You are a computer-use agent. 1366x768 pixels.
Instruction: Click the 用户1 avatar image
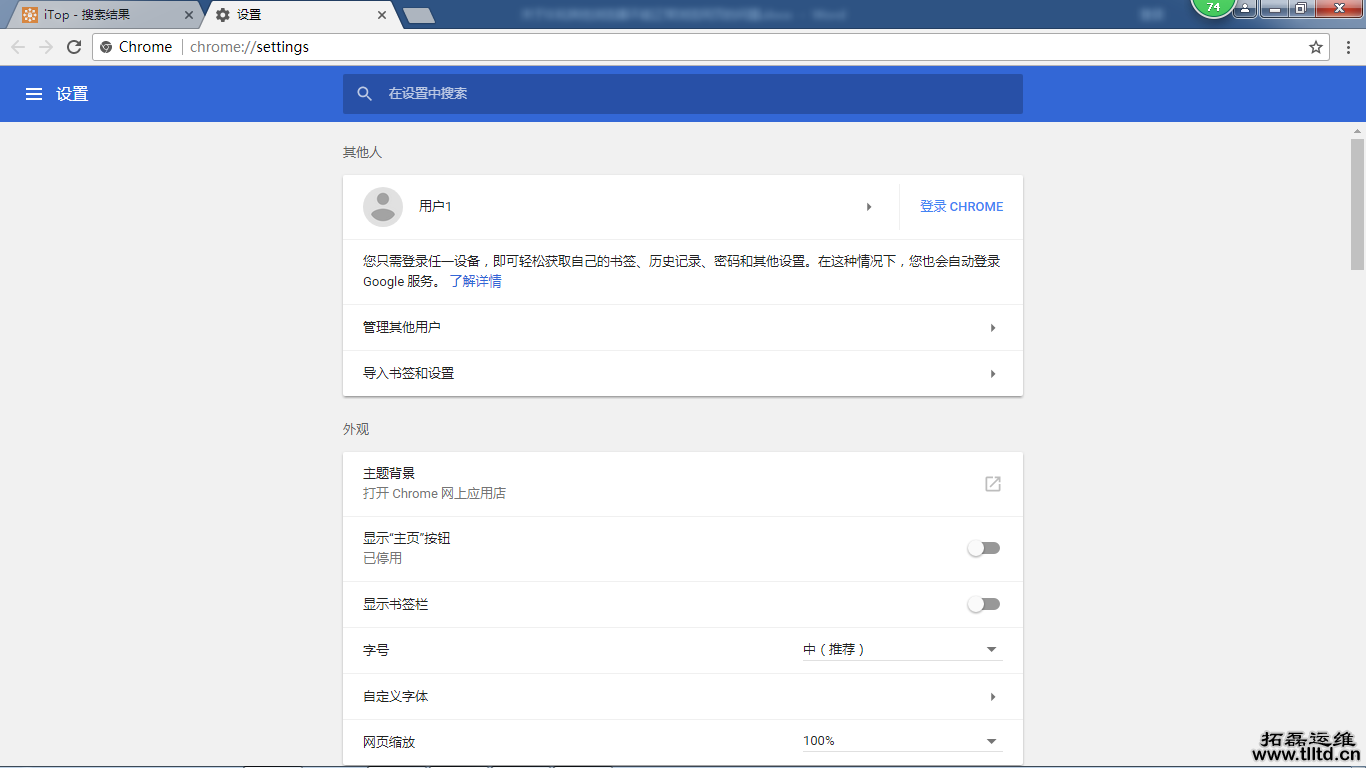point(381,206)
